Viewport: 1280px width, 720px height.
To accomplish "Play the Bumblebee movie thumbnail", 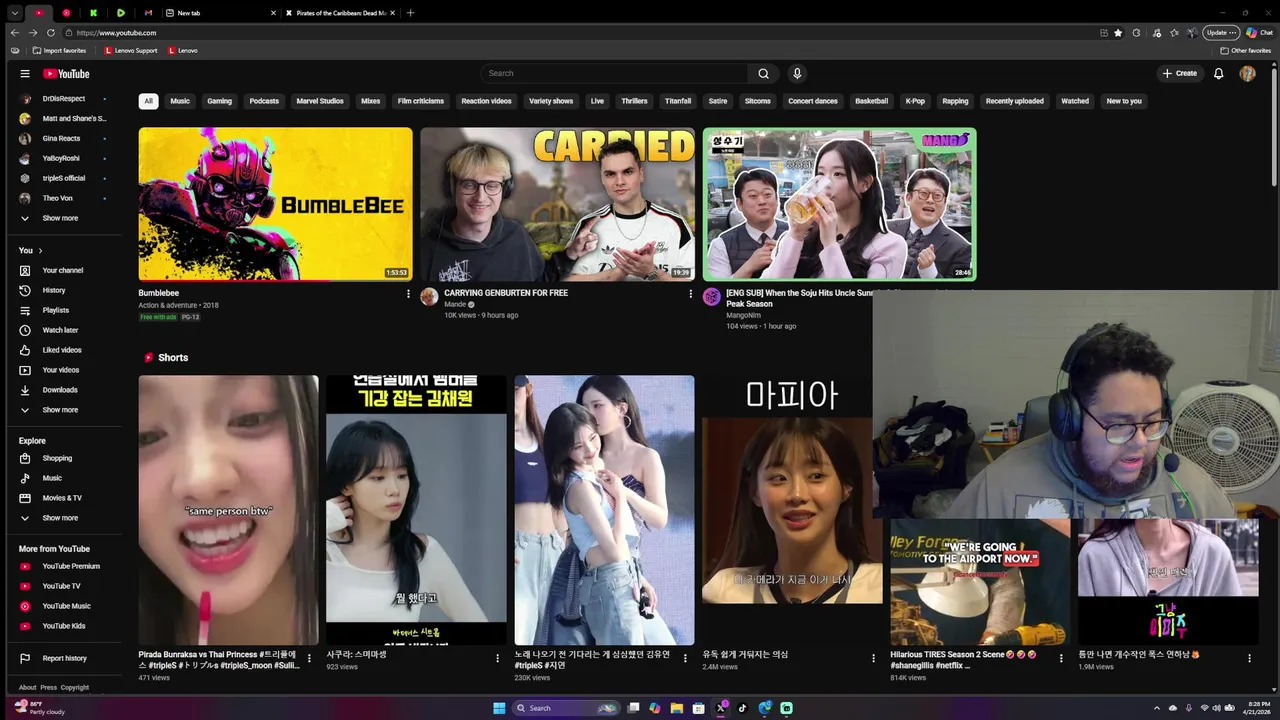I will [275, 204].
